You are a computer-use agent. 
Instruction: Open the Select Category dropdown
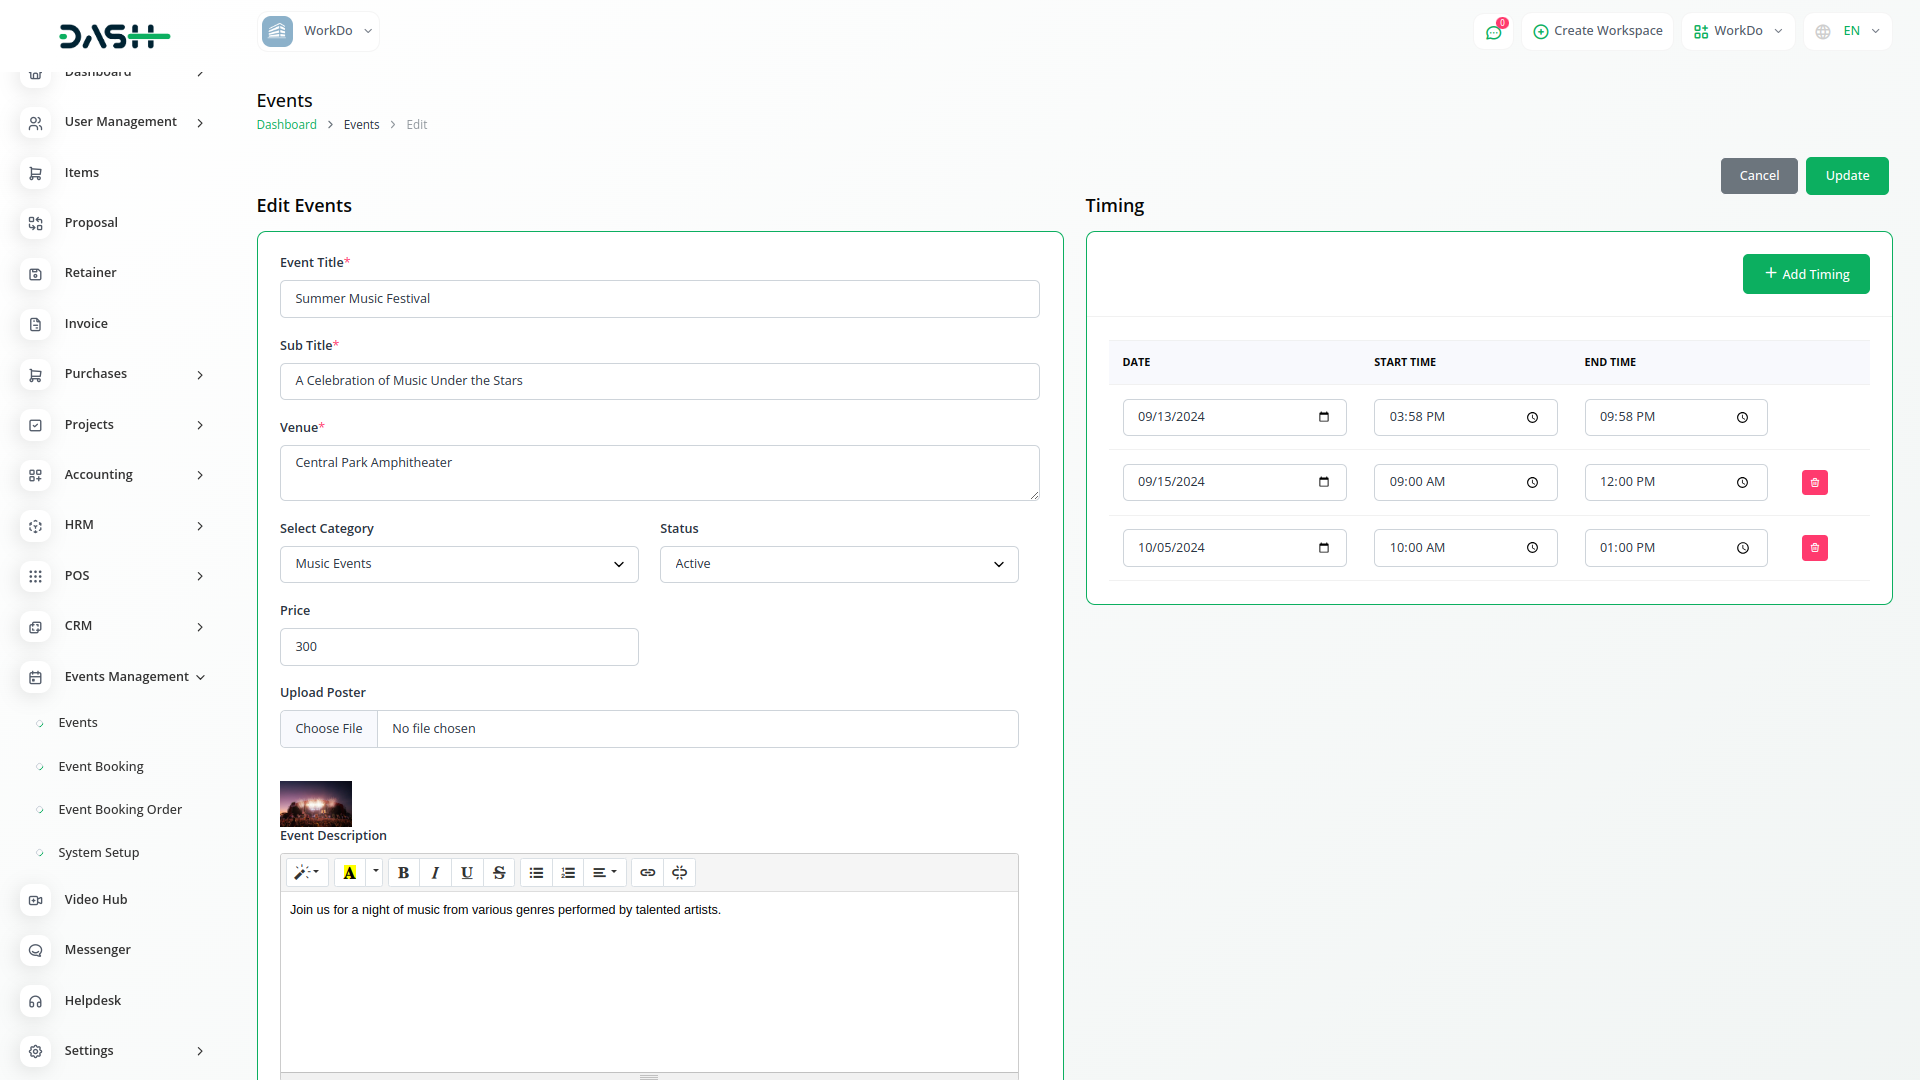459,564
